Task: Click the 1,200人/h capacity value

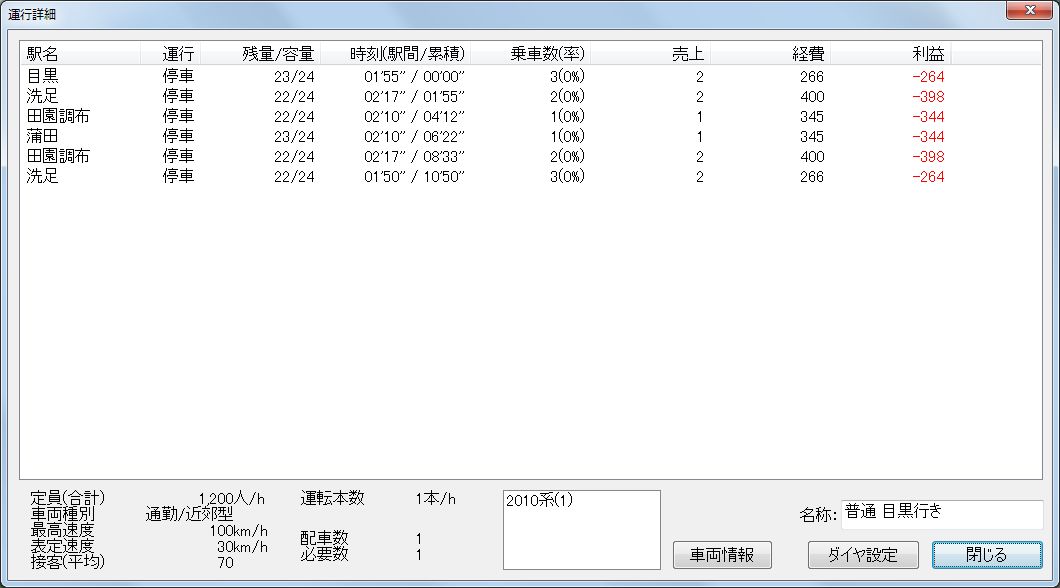Action: pyautogui.click(x=231, y=499)
